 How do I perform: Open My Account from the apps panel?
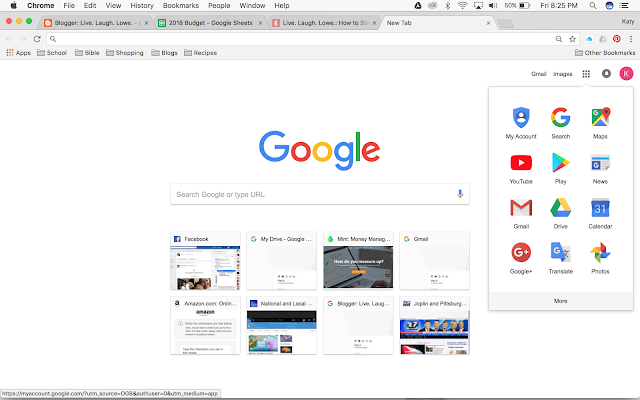(x=521, y=123)
